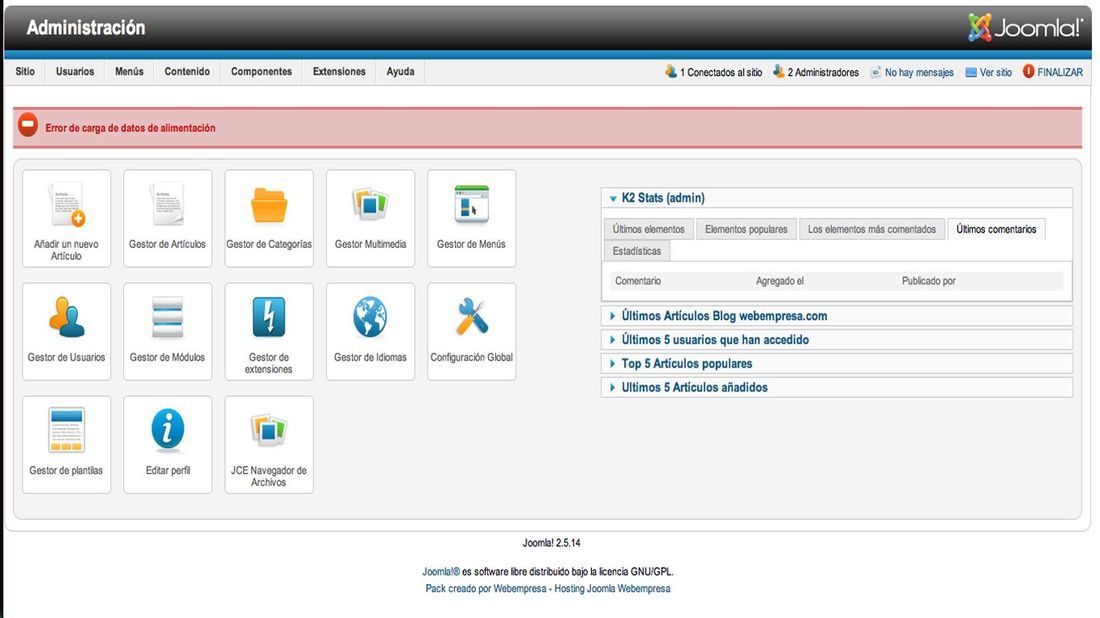Image resolution: width=1100 pixels, height=618 pixels.
Task: Switch to Elementos populares tab
Action: coord(746,229)
